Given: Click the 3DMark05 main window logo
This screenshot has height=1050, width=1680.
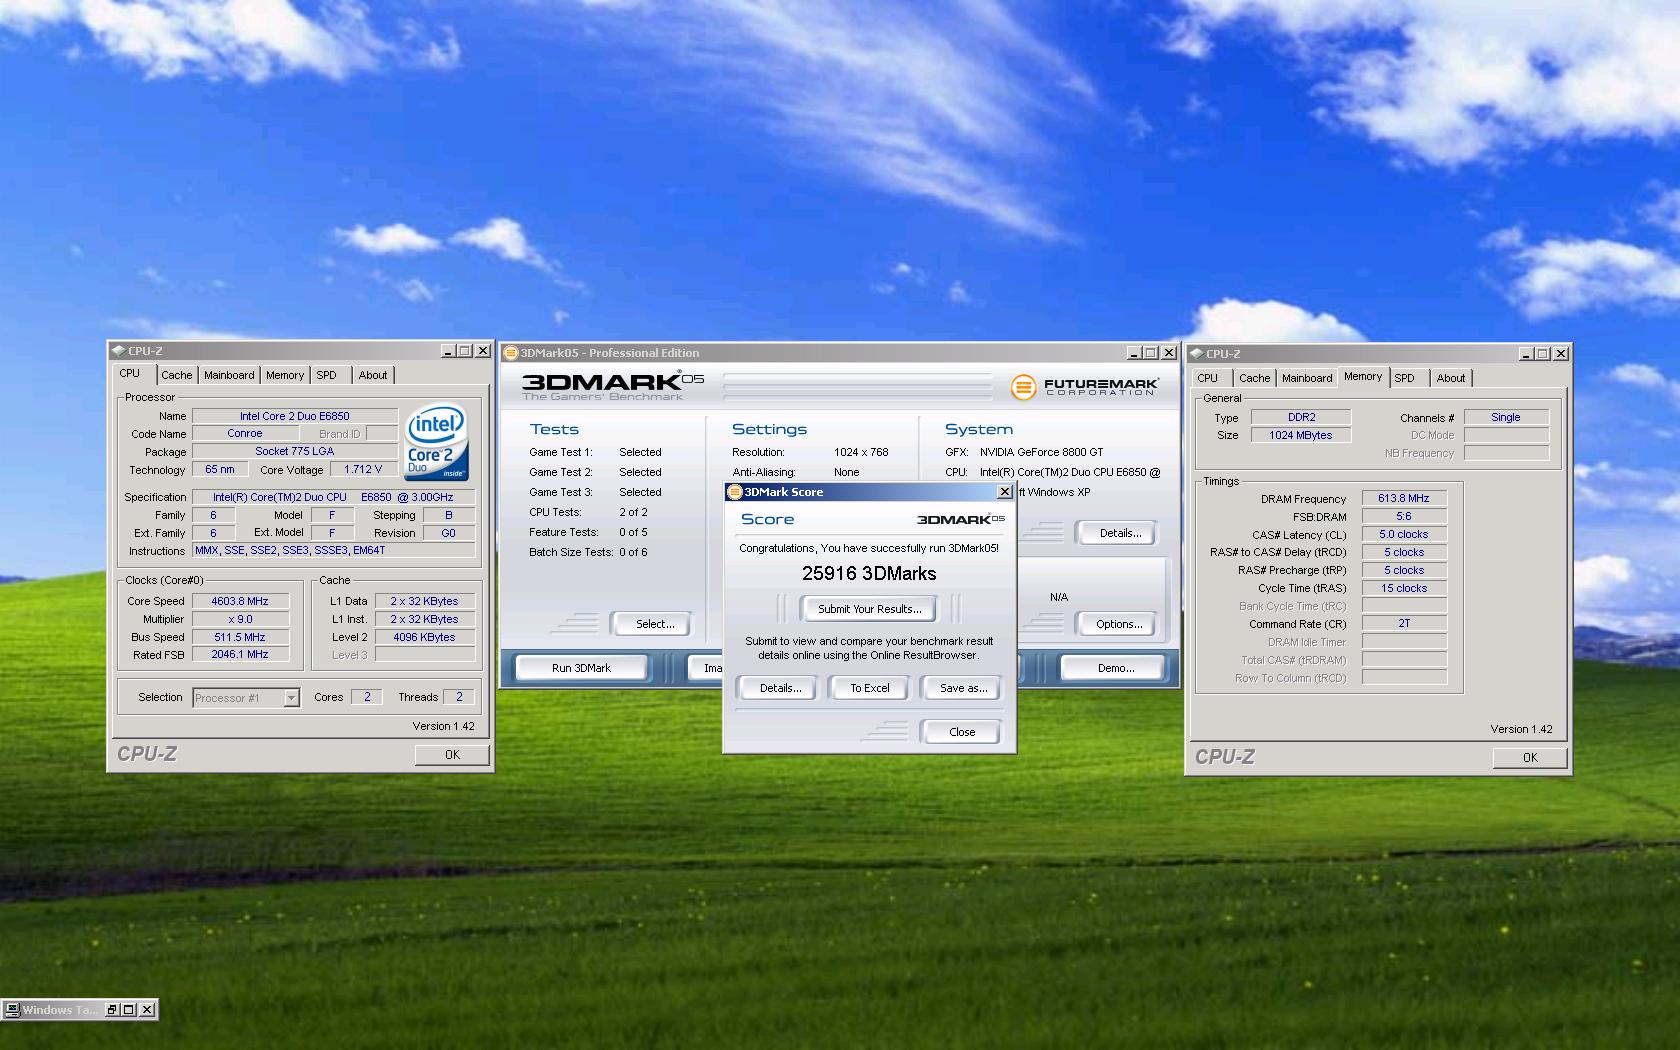Looking at the screenshot, I should (613, 385).
